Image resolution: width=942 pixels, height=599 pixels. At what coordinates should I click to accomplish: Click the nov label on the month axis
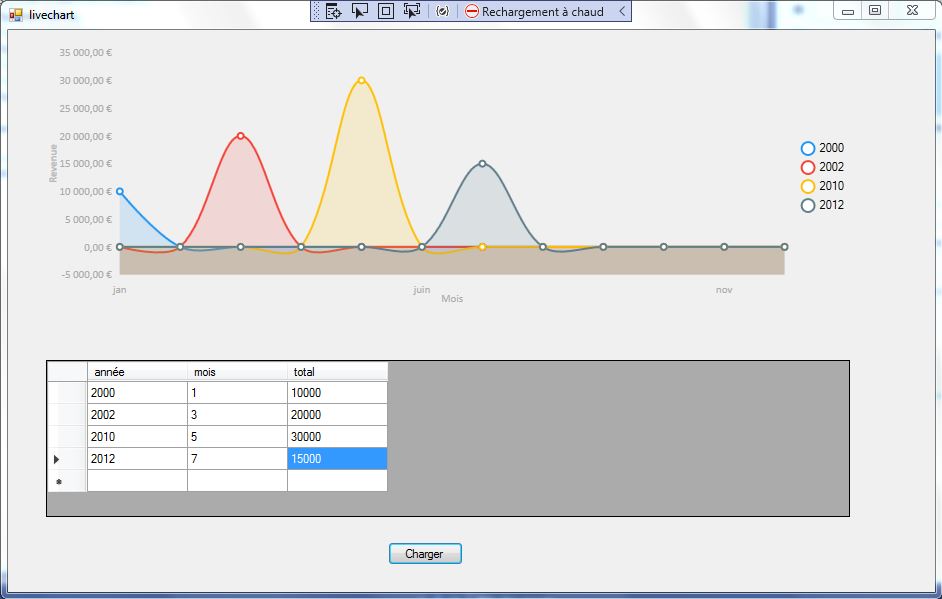(x=724, y=290)
